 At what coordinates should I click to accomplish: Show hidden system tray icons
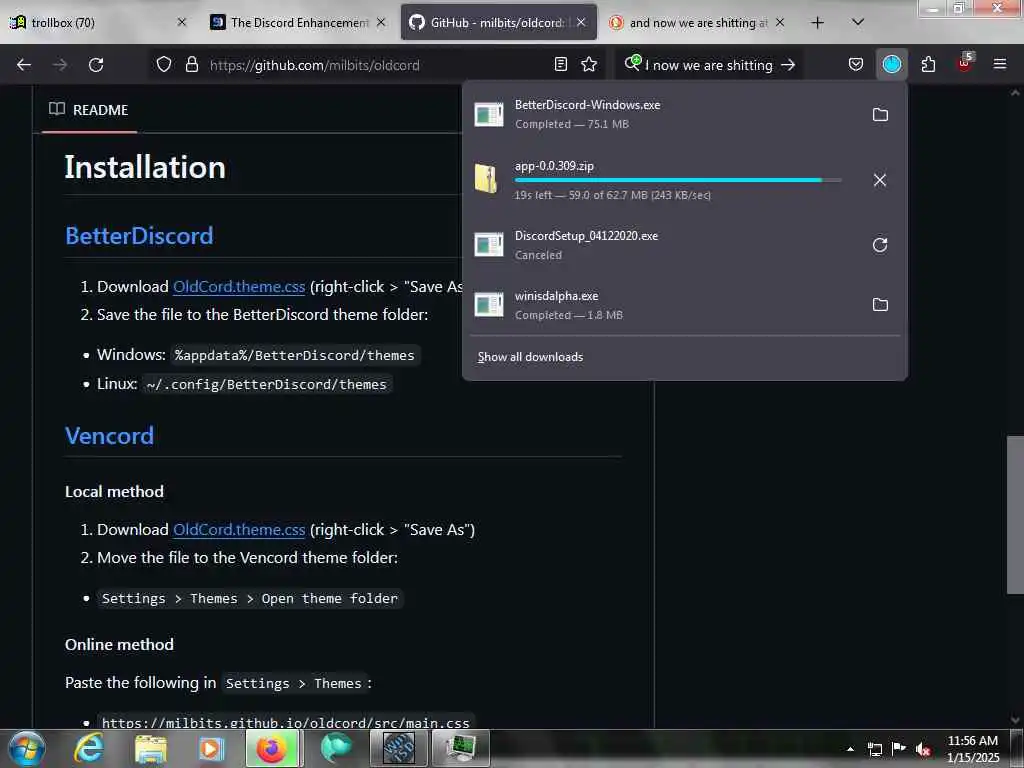[850, 749]
